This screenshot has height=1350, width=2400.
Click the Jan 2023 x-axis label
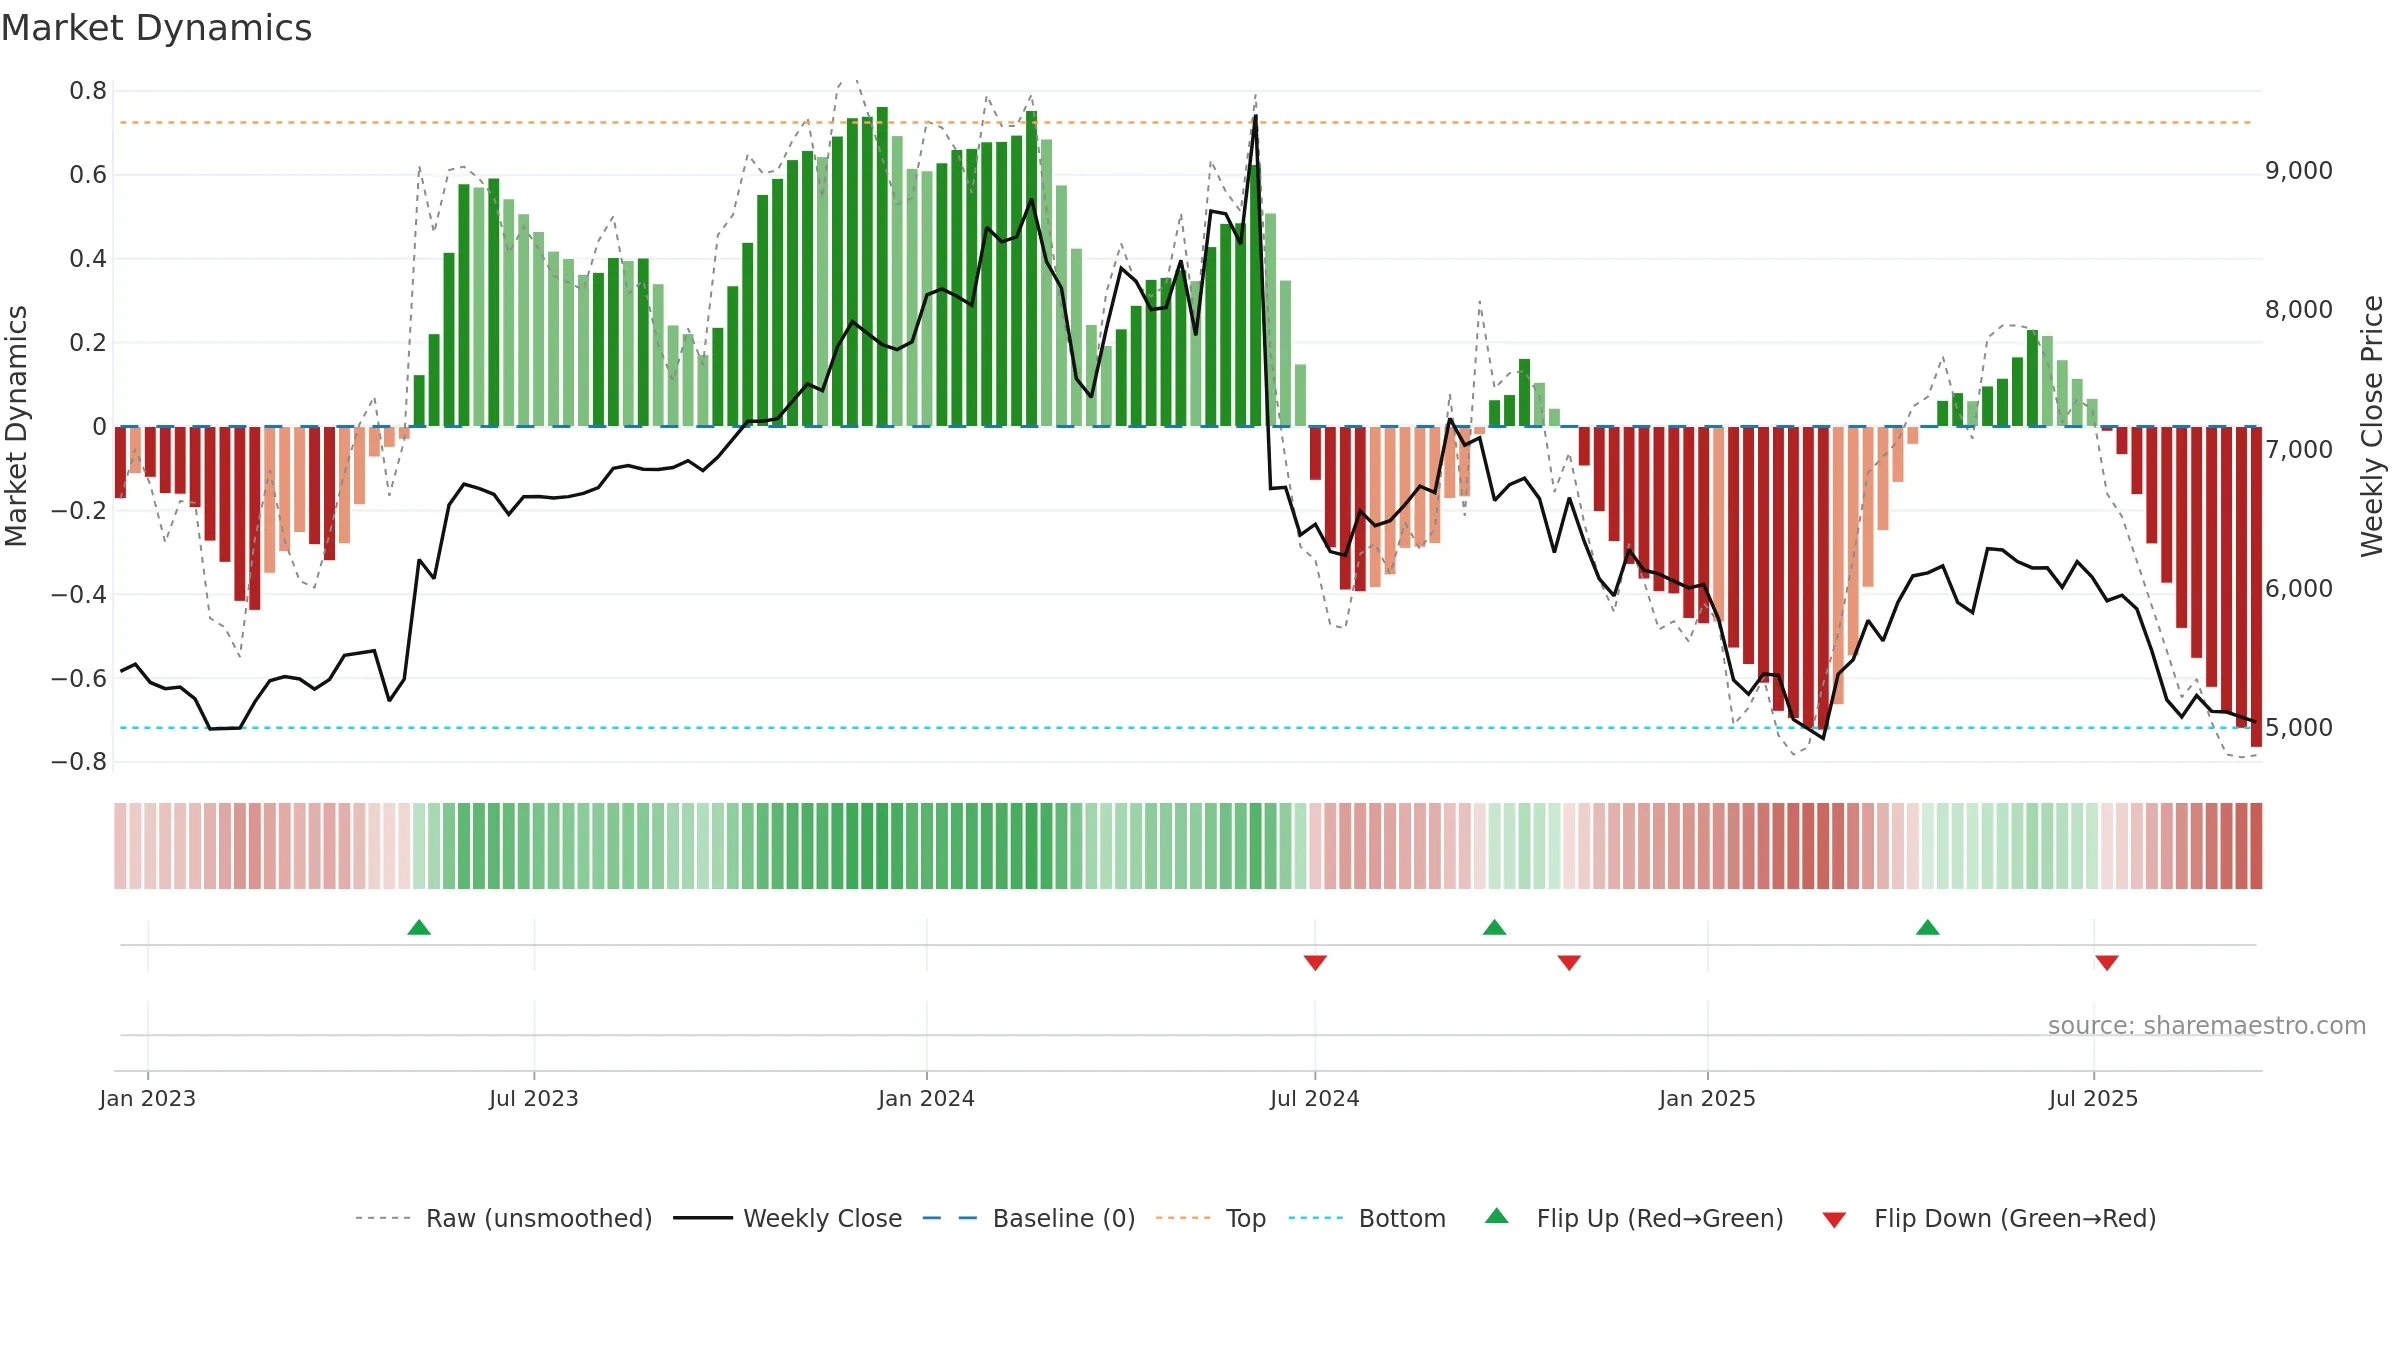(147, 1098)
